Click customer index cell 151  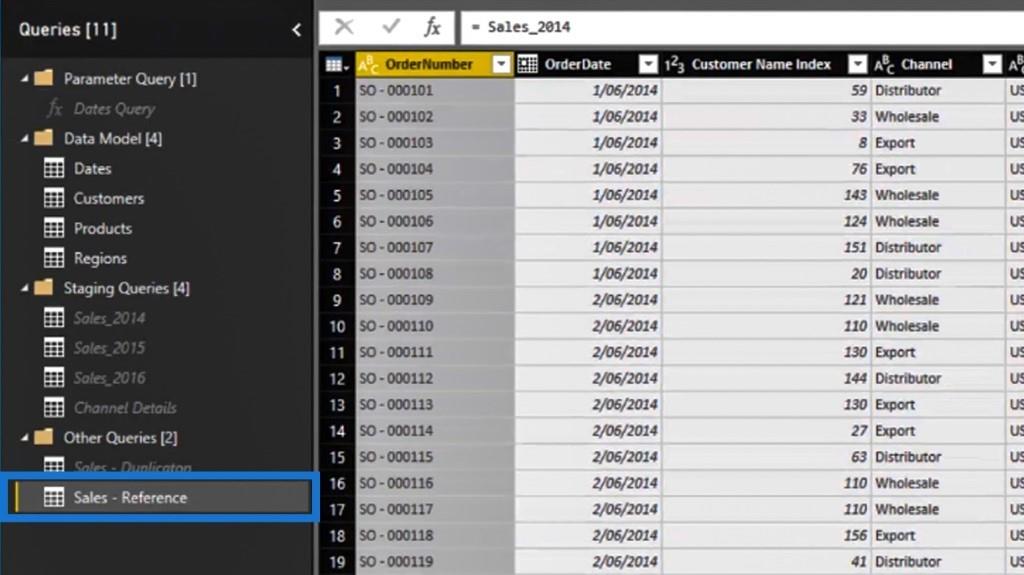(766, 248)
